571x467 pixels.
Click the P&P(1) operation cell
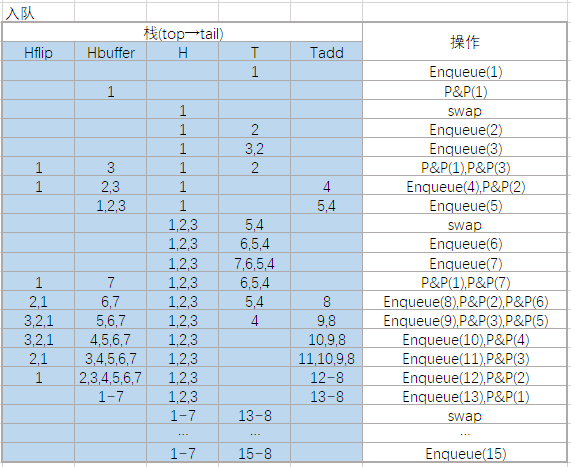coord(465,91)
